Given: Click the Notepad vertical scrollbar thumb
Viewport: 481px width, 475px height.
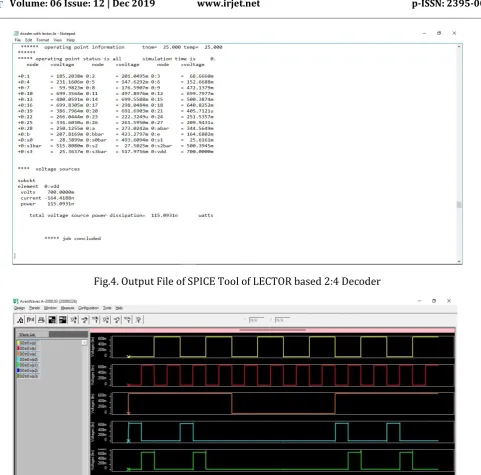Looking at the screenshot, I should coord(459,205).
